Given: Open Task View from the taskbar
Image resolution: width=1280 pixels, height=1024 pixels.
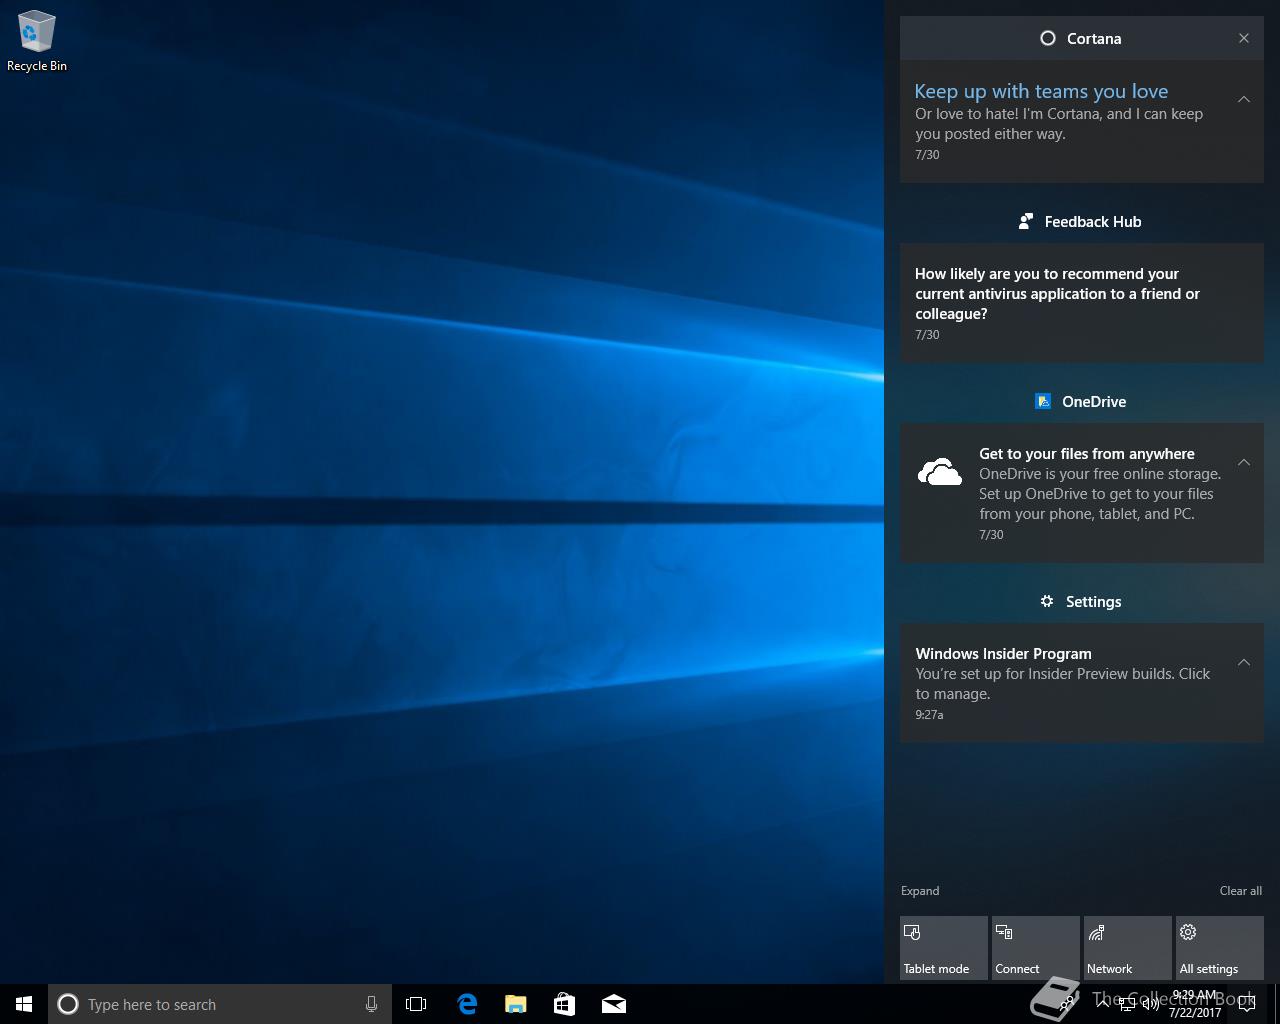Looking at the screenshot, I should coord(416,1004).
